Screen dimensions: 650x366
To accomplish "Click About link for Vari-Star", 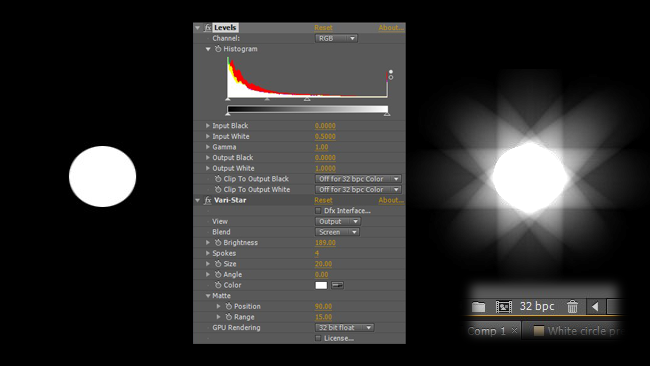I will (x=391, y=200).
